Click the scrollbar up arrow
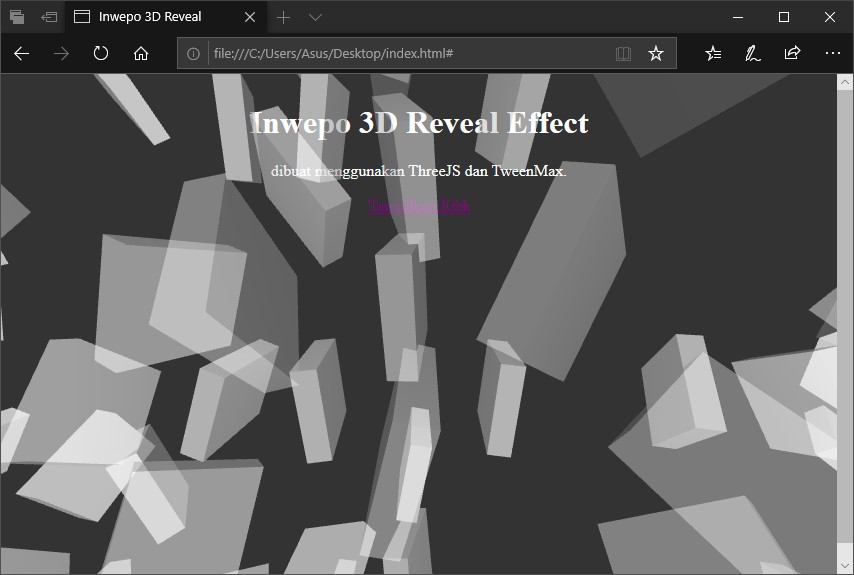 845,83
